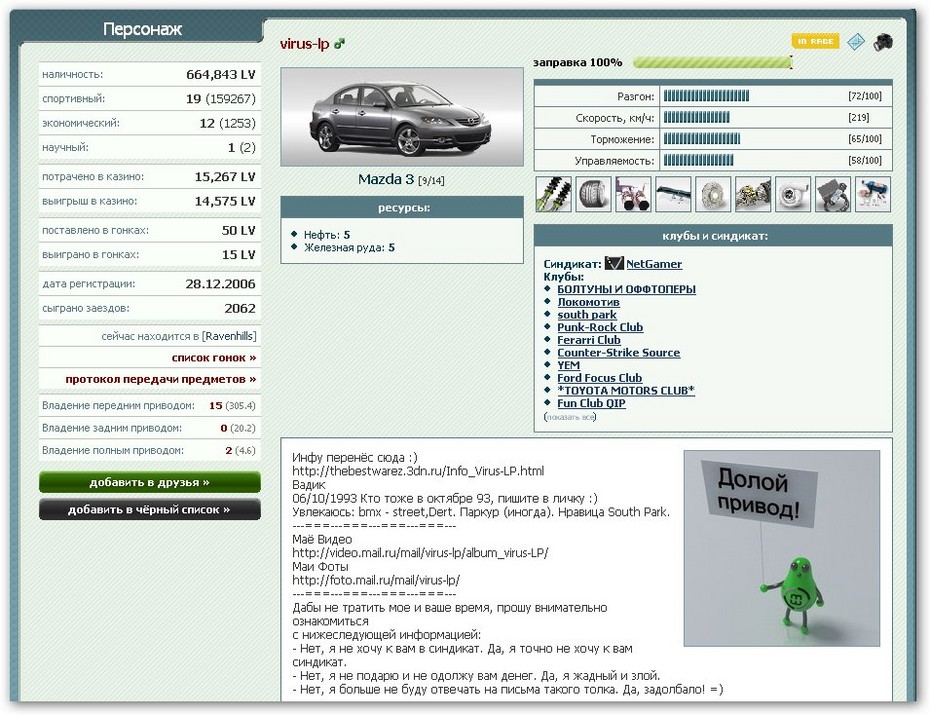This screenshot has height=715, width=930.
Task: Click the Управляемость stat bar
Action: click(698, 160)
